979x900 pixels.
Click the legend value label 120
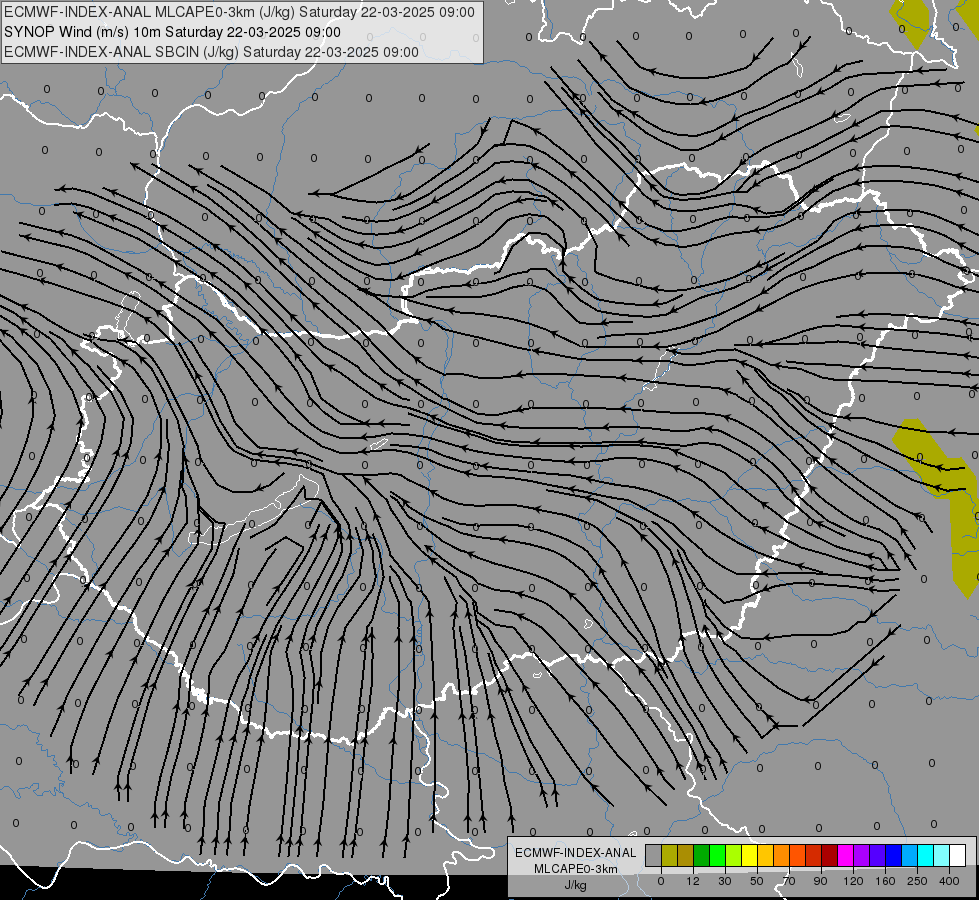854,881
